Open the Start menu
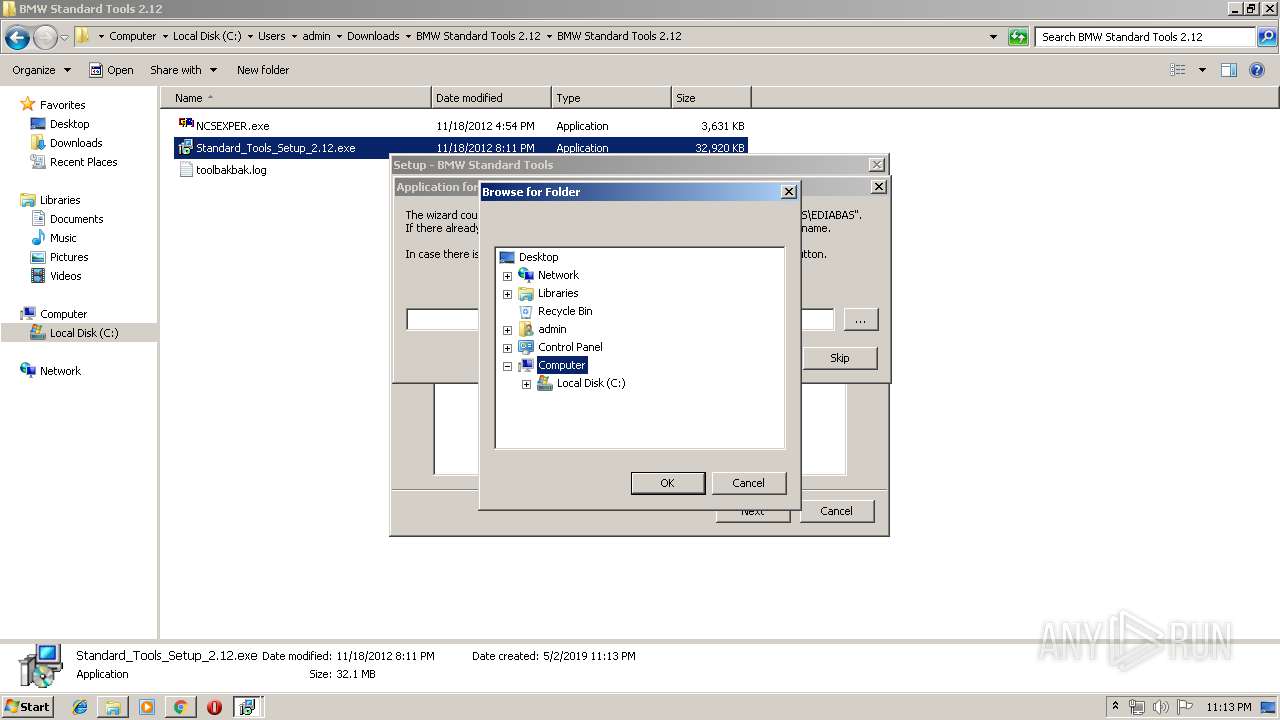The width and height of the screenshot is (1280, 720). click(x=27, y=707)
